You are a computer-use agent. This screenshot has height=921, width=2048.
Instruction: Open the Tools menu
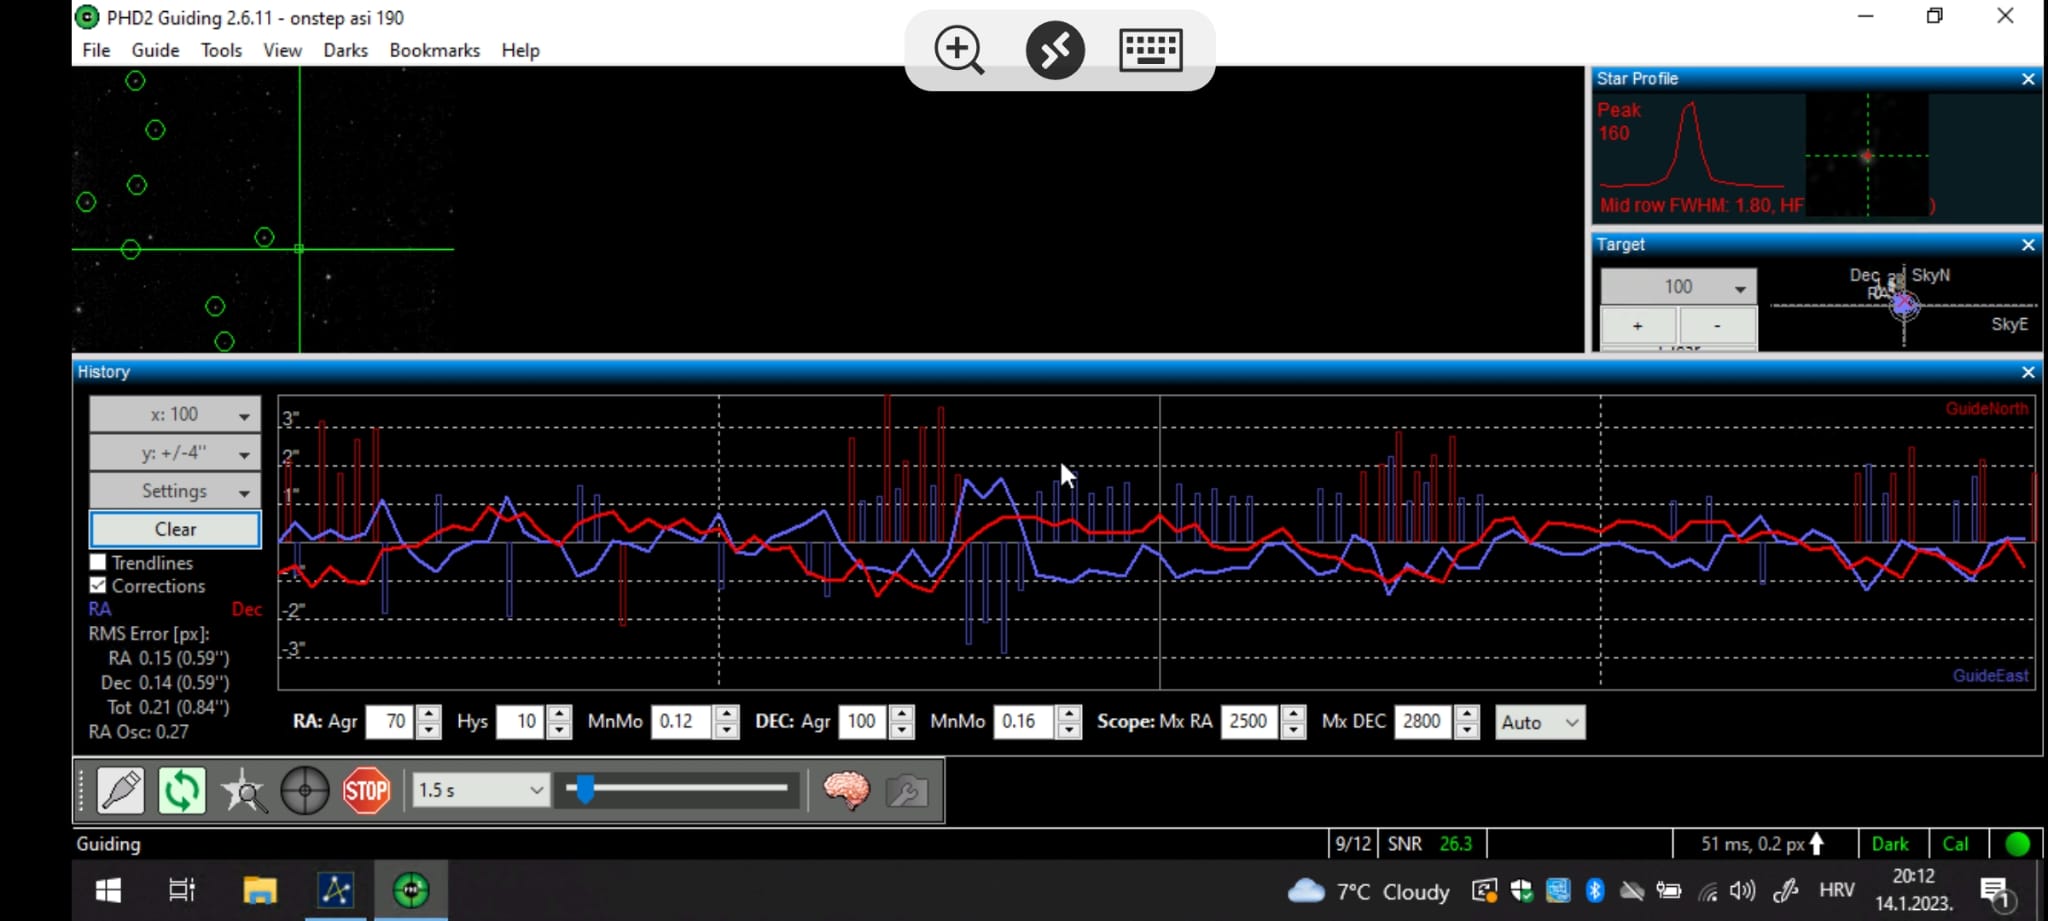(x=221, y=50)
